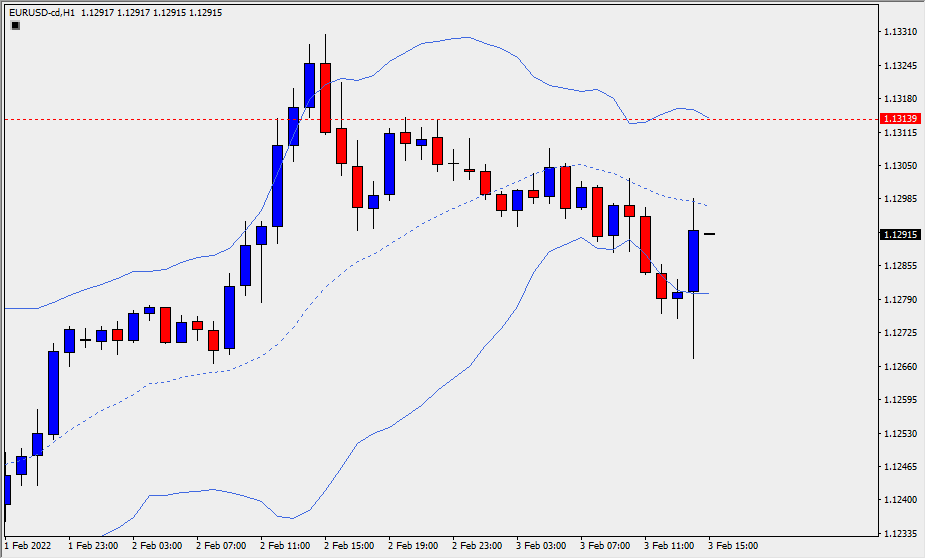Click the small black square below the chart title
Viewport: 926px width, 559px height.
click(15, 26)
